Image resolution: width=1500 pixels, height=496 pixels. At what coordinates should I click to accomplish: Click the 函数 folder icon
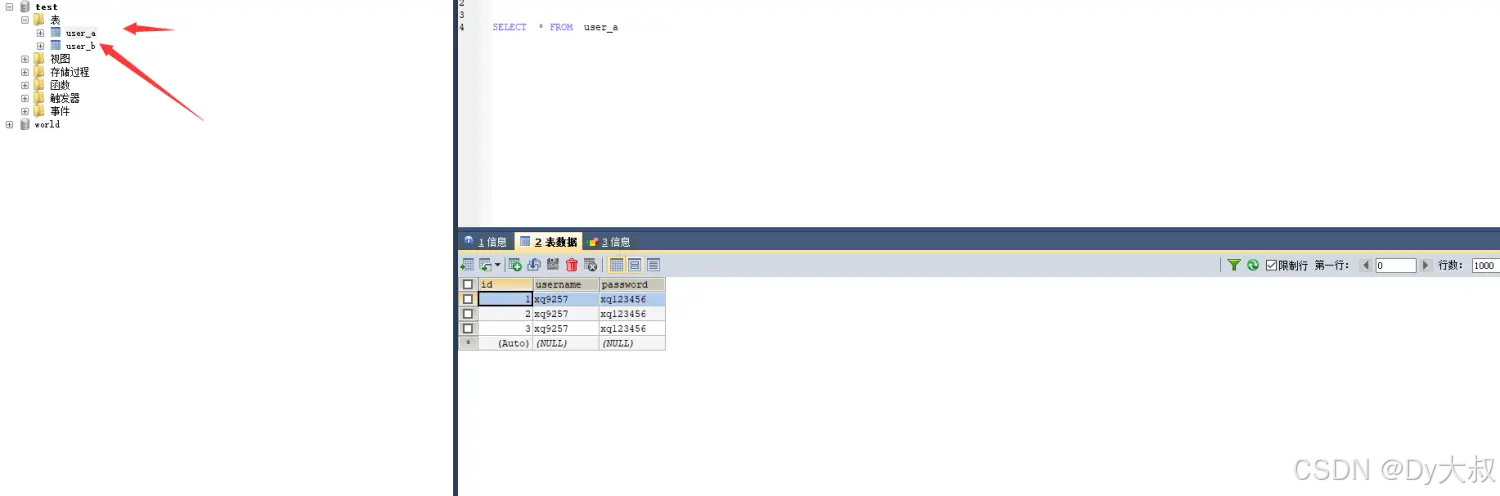(x=40, y=85)
